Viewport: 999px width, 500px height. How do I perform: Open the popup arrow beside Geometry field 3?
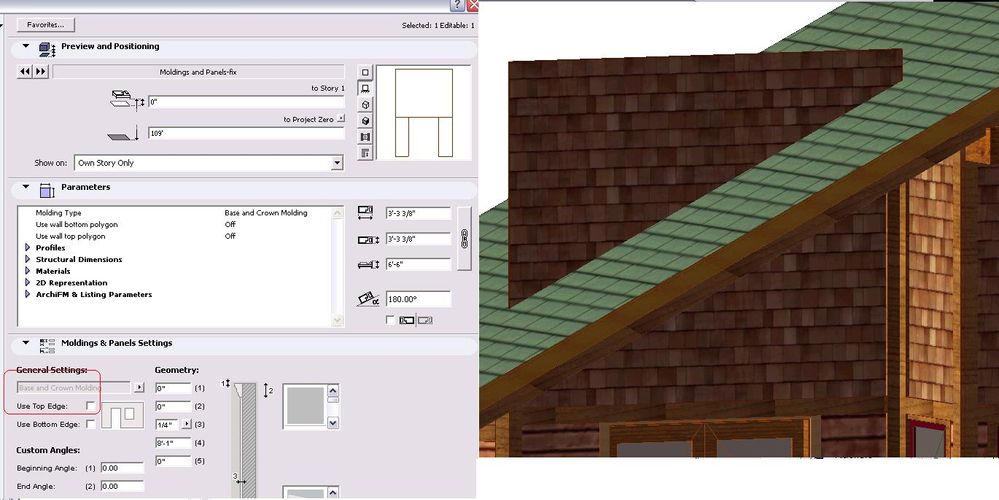tap(187, 424)
